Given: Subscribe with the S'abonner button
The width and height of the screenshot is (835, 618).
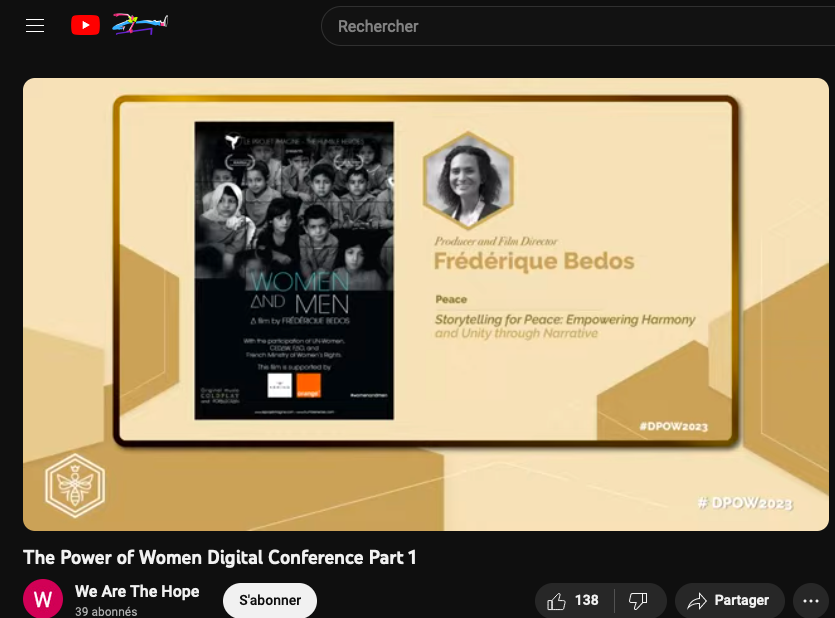Looking at the screenshot, I should point(270,600).
